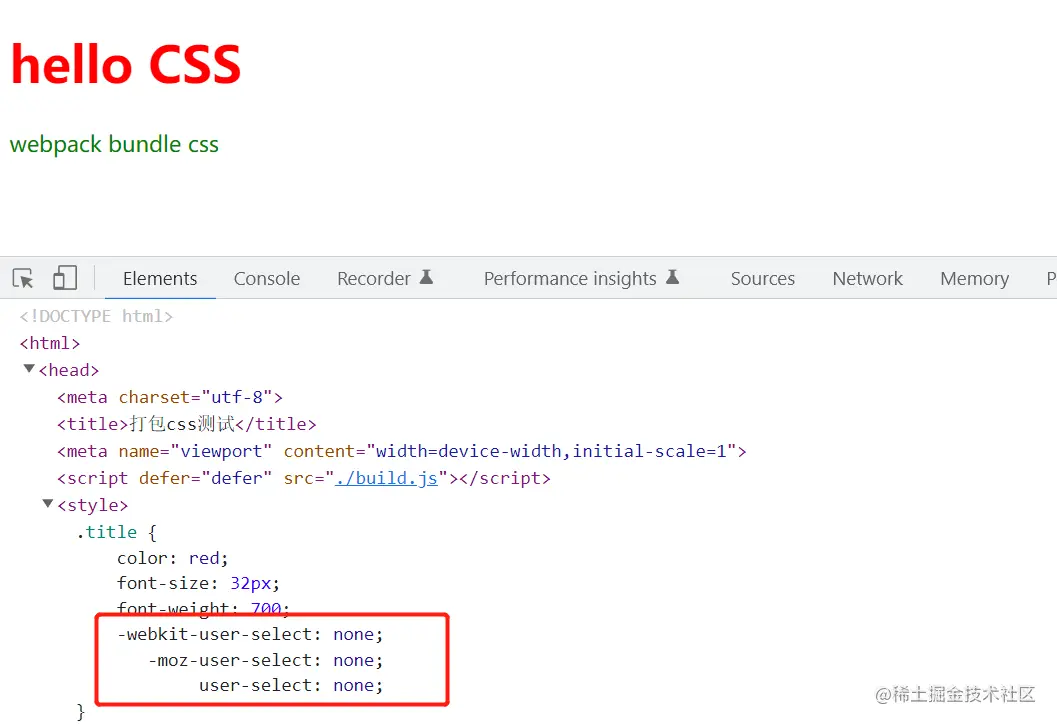Click the Performance insights flask icon
This screenshot has width=1057, height=726.
click(672, 276)
